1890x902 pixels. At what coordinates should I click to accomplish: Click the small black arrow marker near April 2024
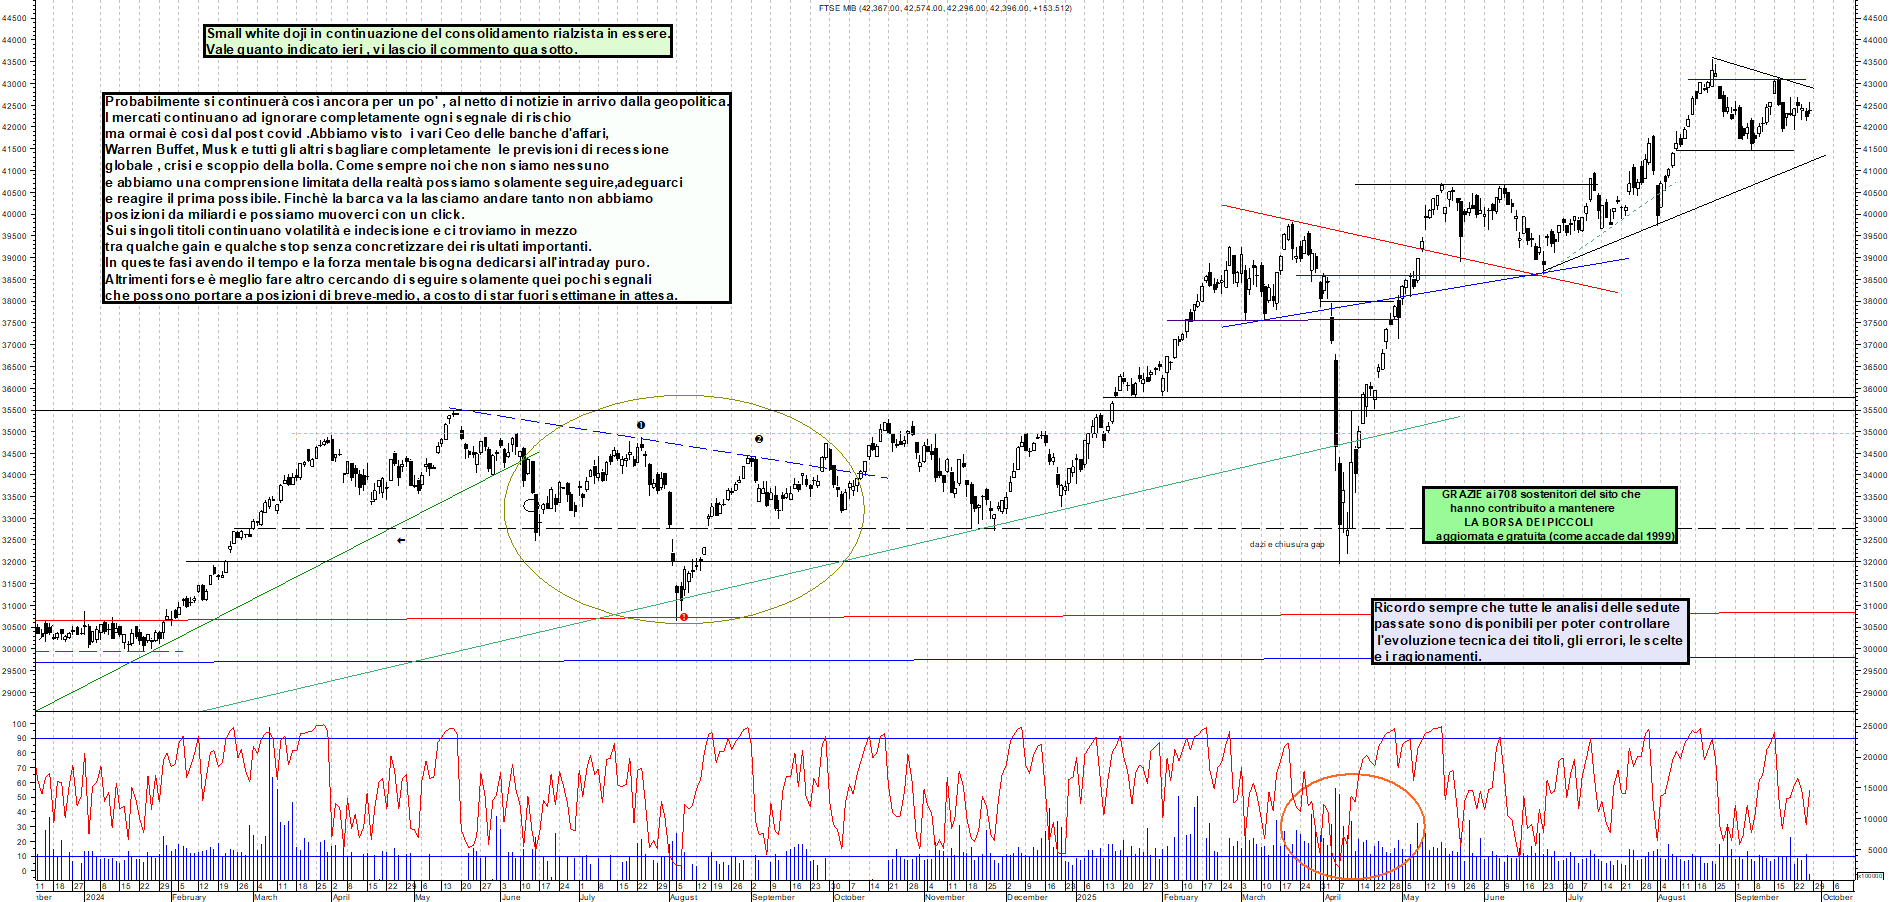click(x=401, y=541)
